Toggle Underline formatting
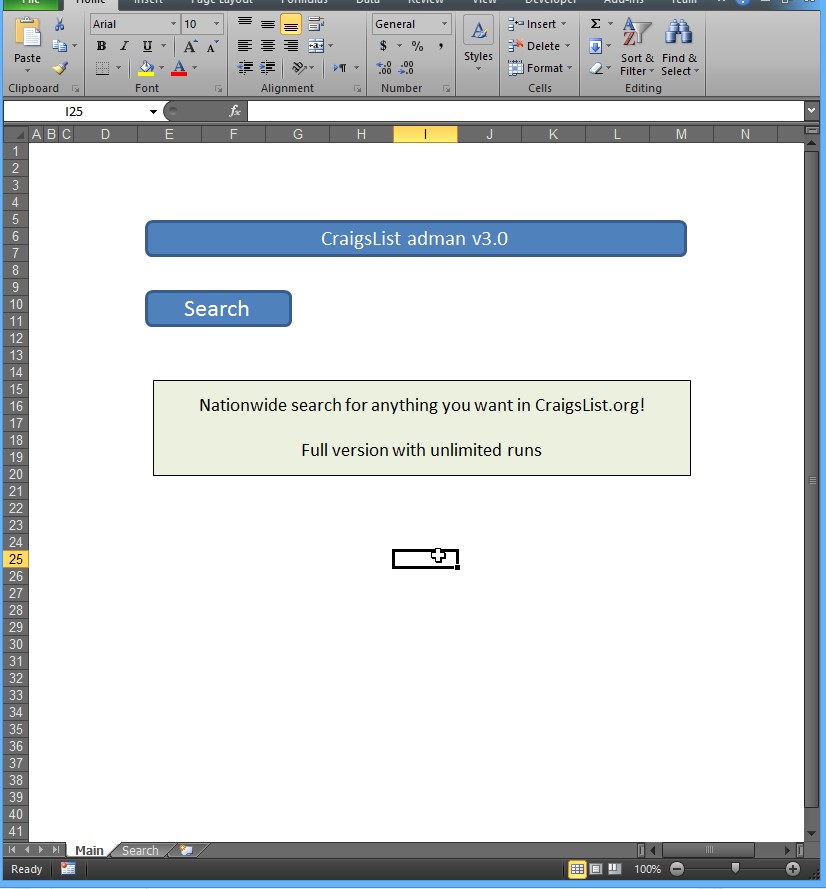The image size is (826, 889). 147,46
